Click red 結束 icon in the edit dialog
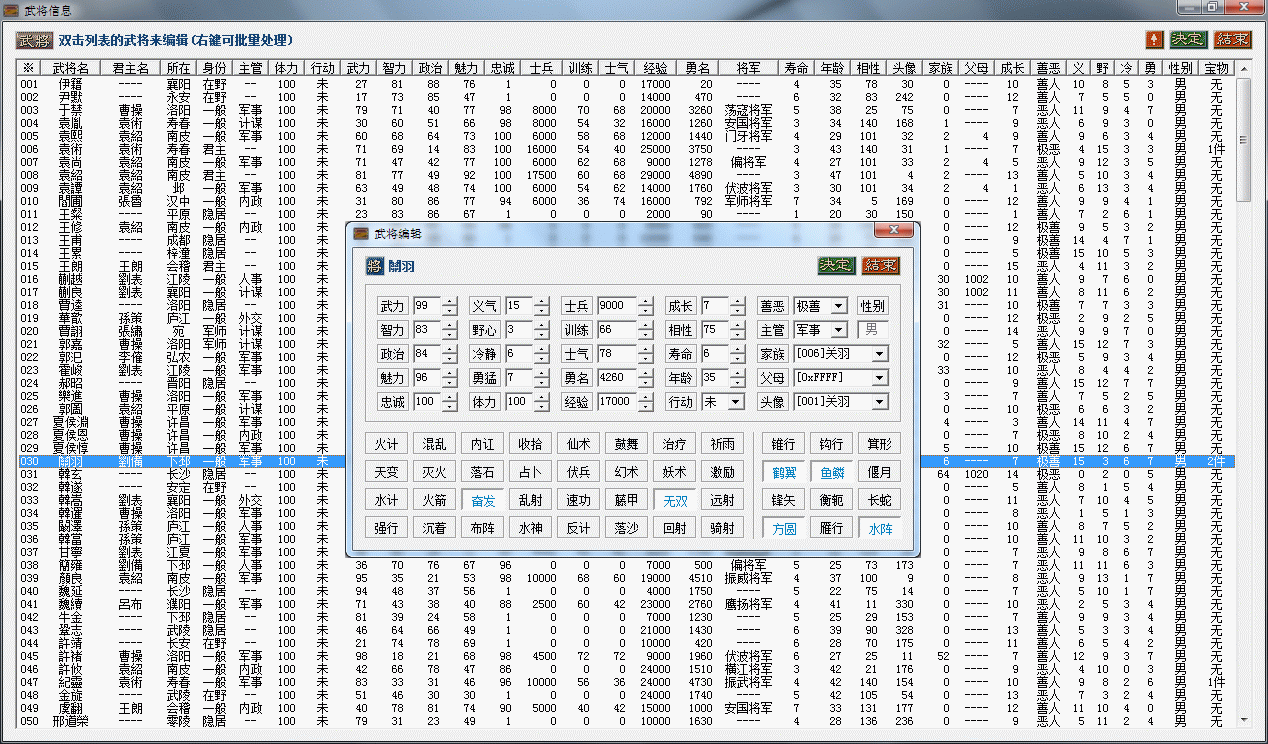The height and width of the screenshot is (744, 1268). (x=880, y=265)
